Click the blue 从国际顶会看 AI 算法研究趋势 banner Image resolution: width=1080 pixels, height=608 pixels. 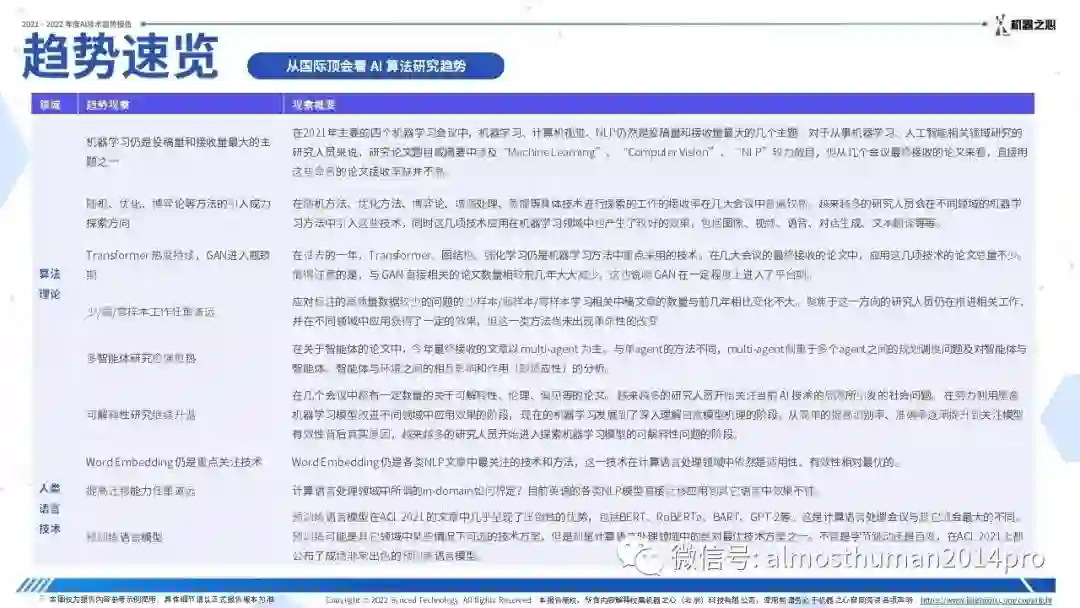click(375, 66)
